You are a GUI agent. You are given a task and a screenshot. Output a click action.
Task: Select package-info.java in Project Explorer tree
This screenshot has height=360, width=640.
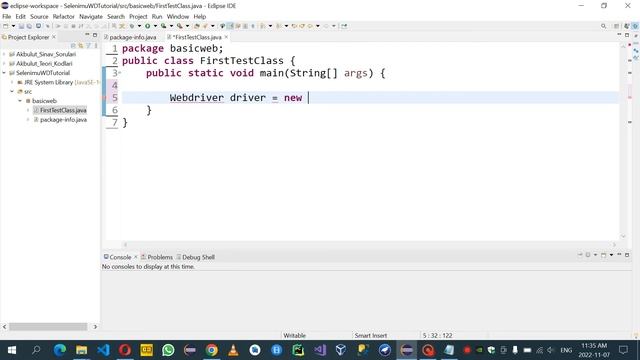click(60, 120)
